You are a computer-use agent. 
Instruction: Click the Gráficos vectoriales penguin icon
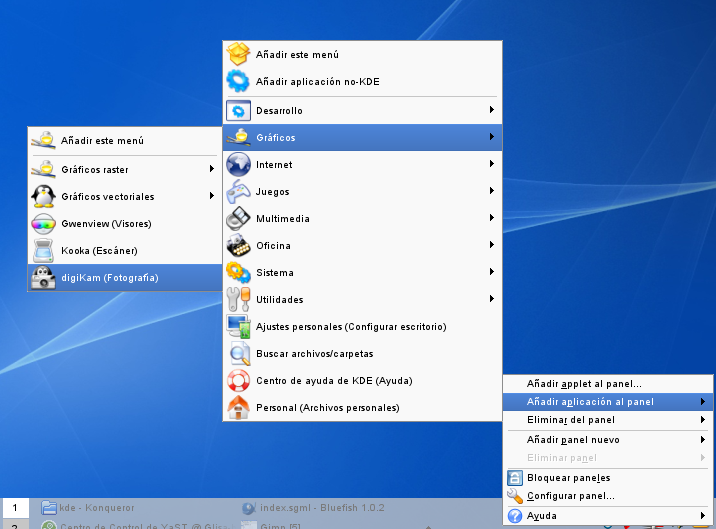coord(43,197)
